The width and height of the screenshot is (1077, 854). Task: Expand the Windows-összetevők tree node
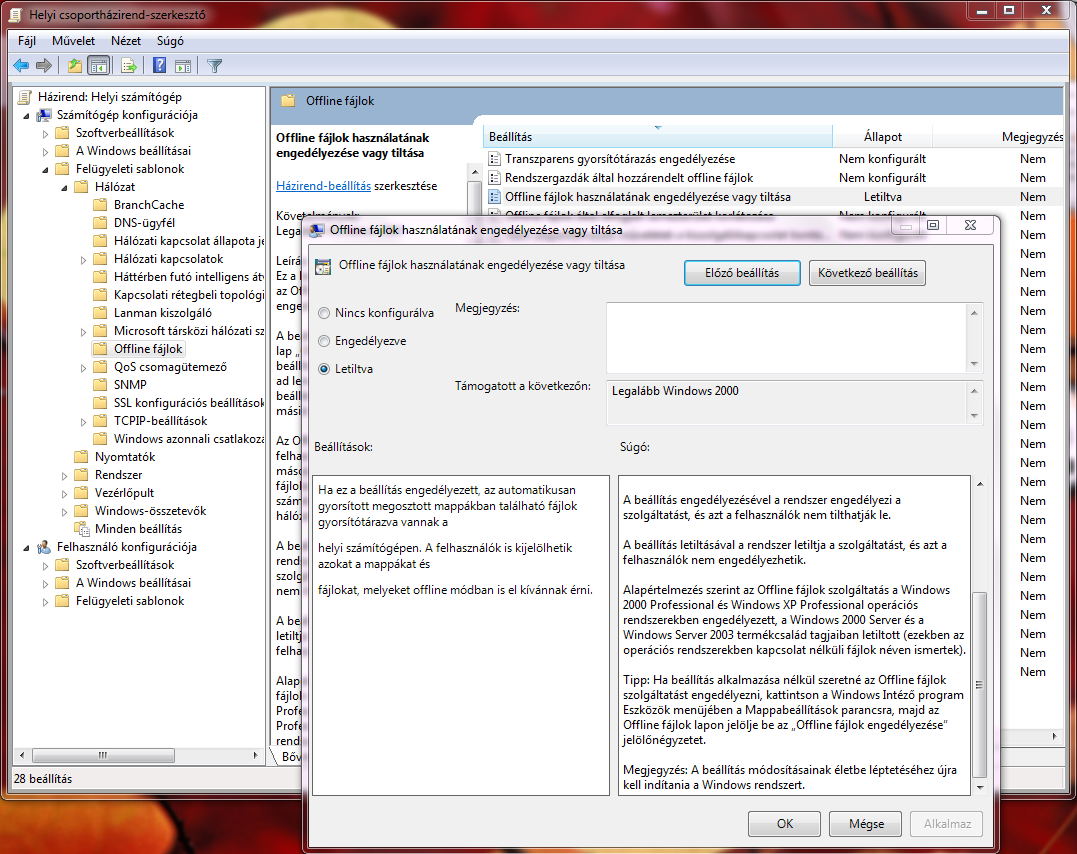pos(65,511)
